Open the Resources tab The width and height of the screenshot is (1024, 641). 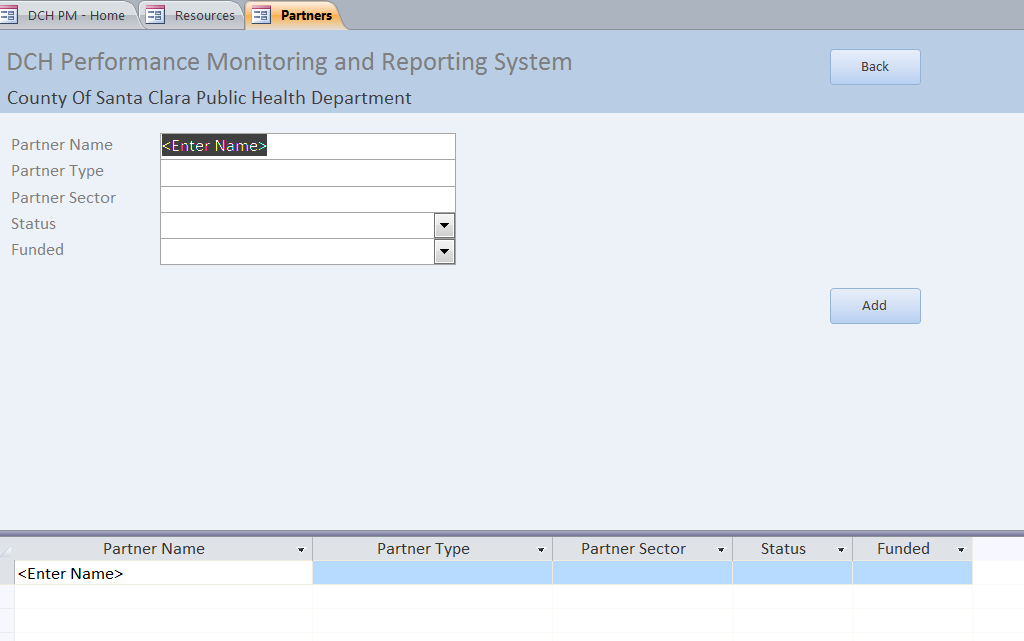click(x=204, y=15)
